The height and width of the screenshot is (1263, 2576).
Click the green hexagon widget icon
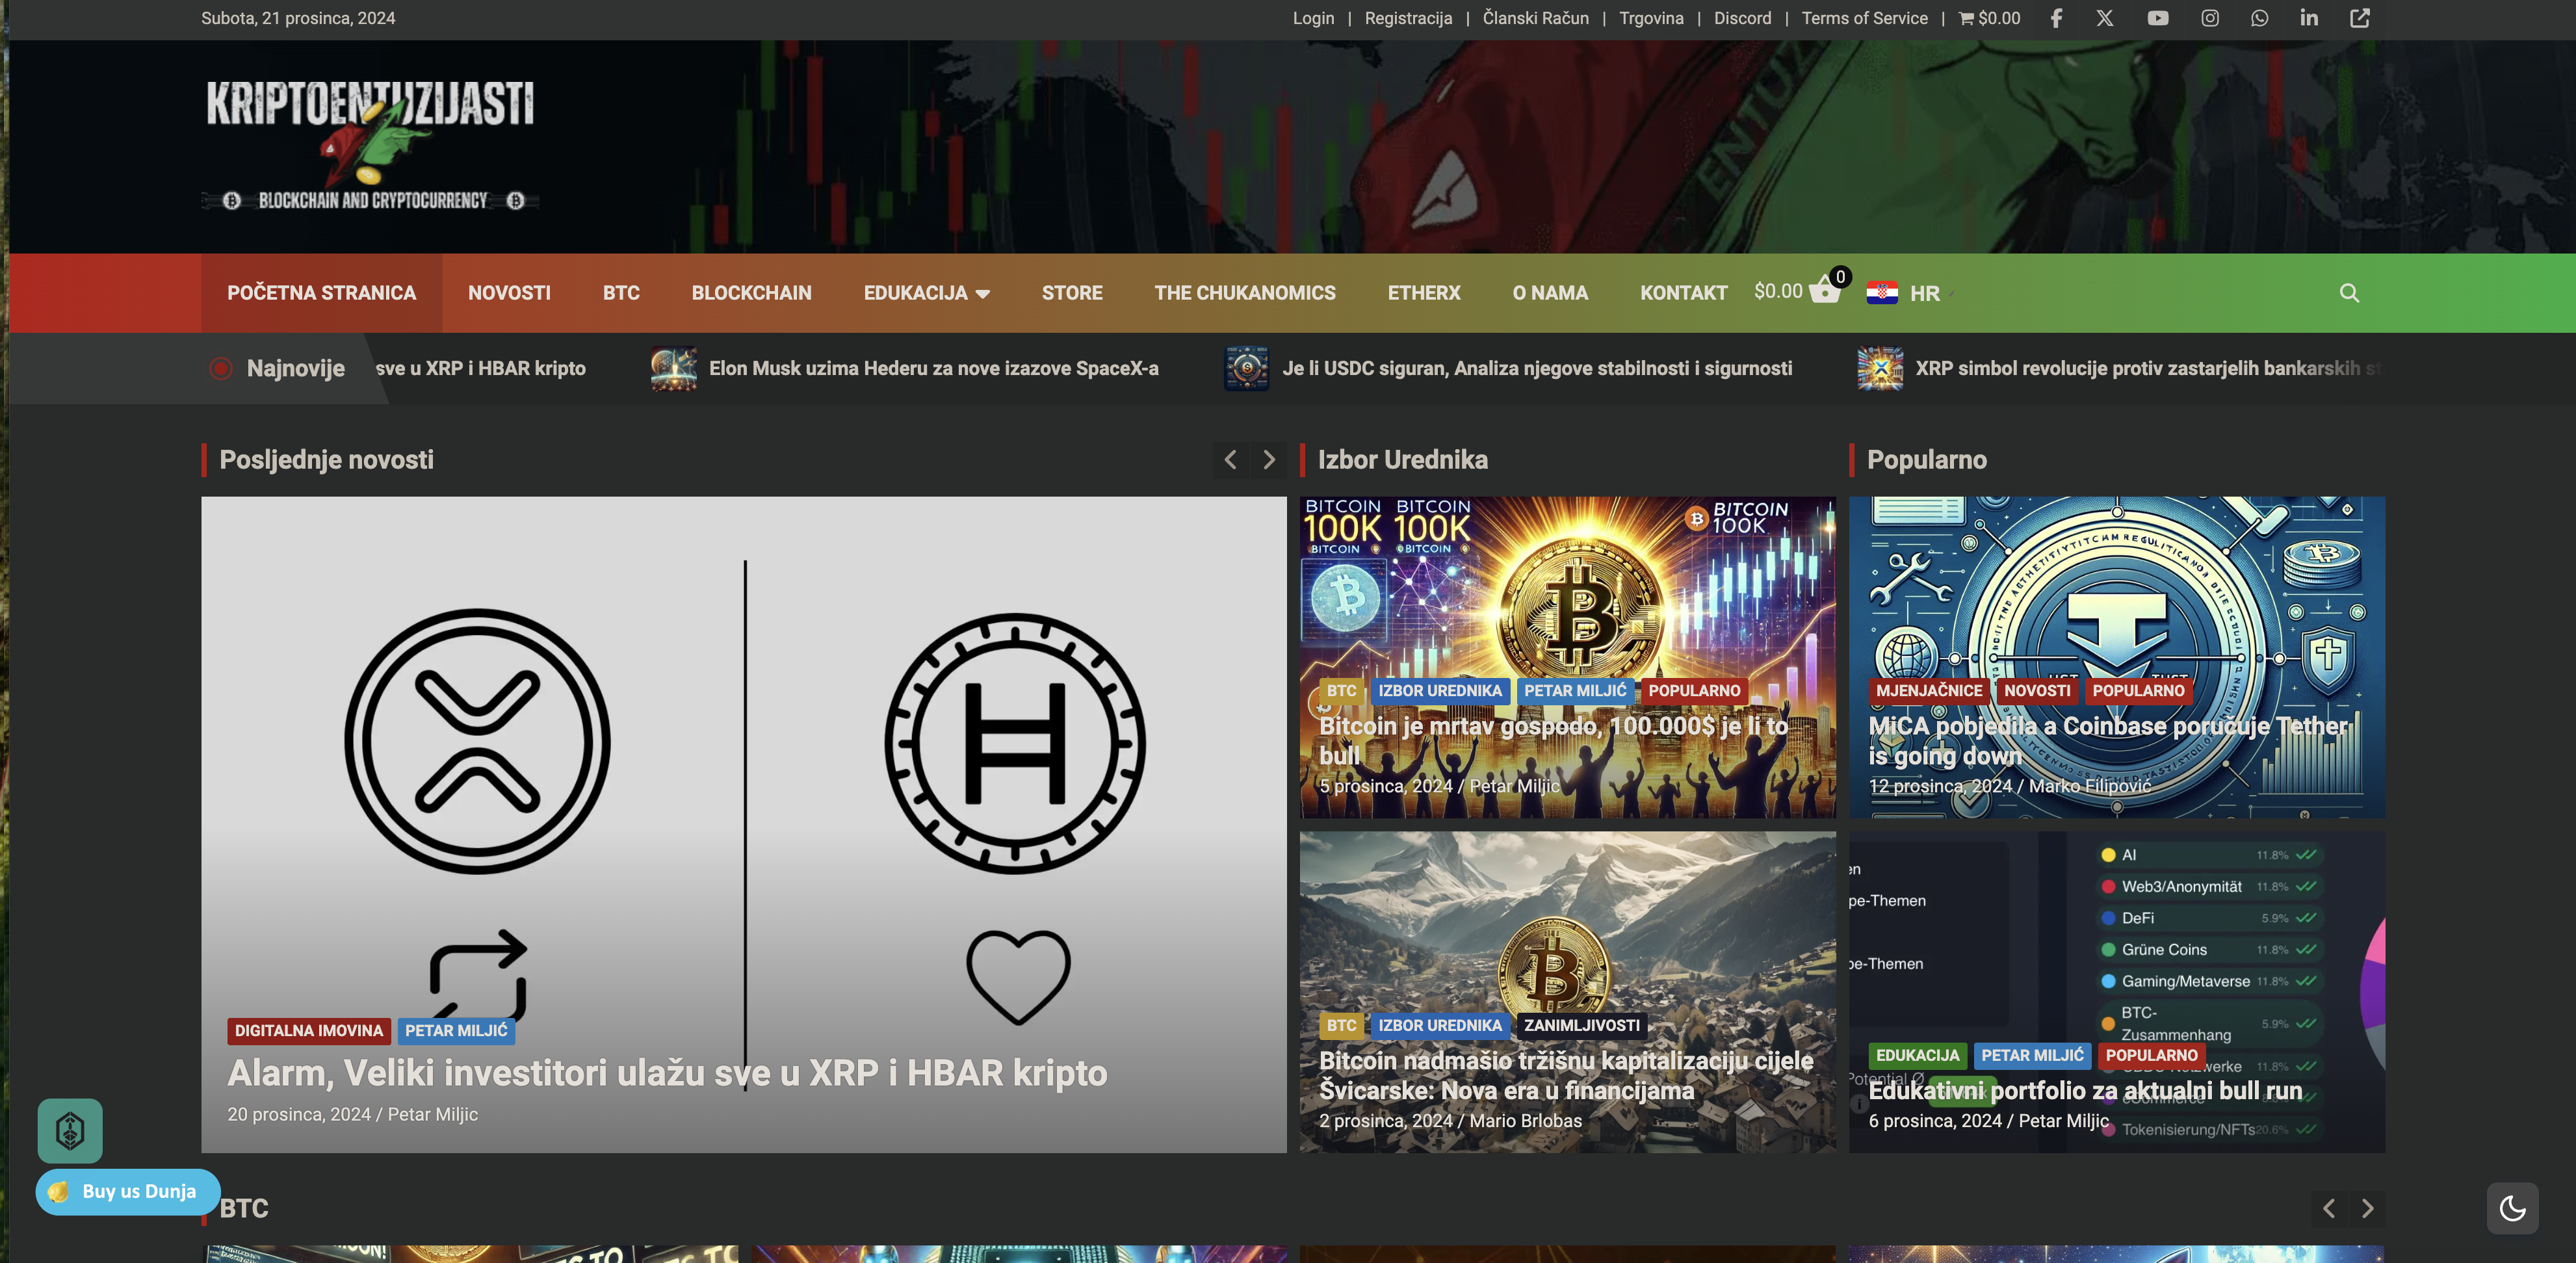click(x=70, y=1131)
